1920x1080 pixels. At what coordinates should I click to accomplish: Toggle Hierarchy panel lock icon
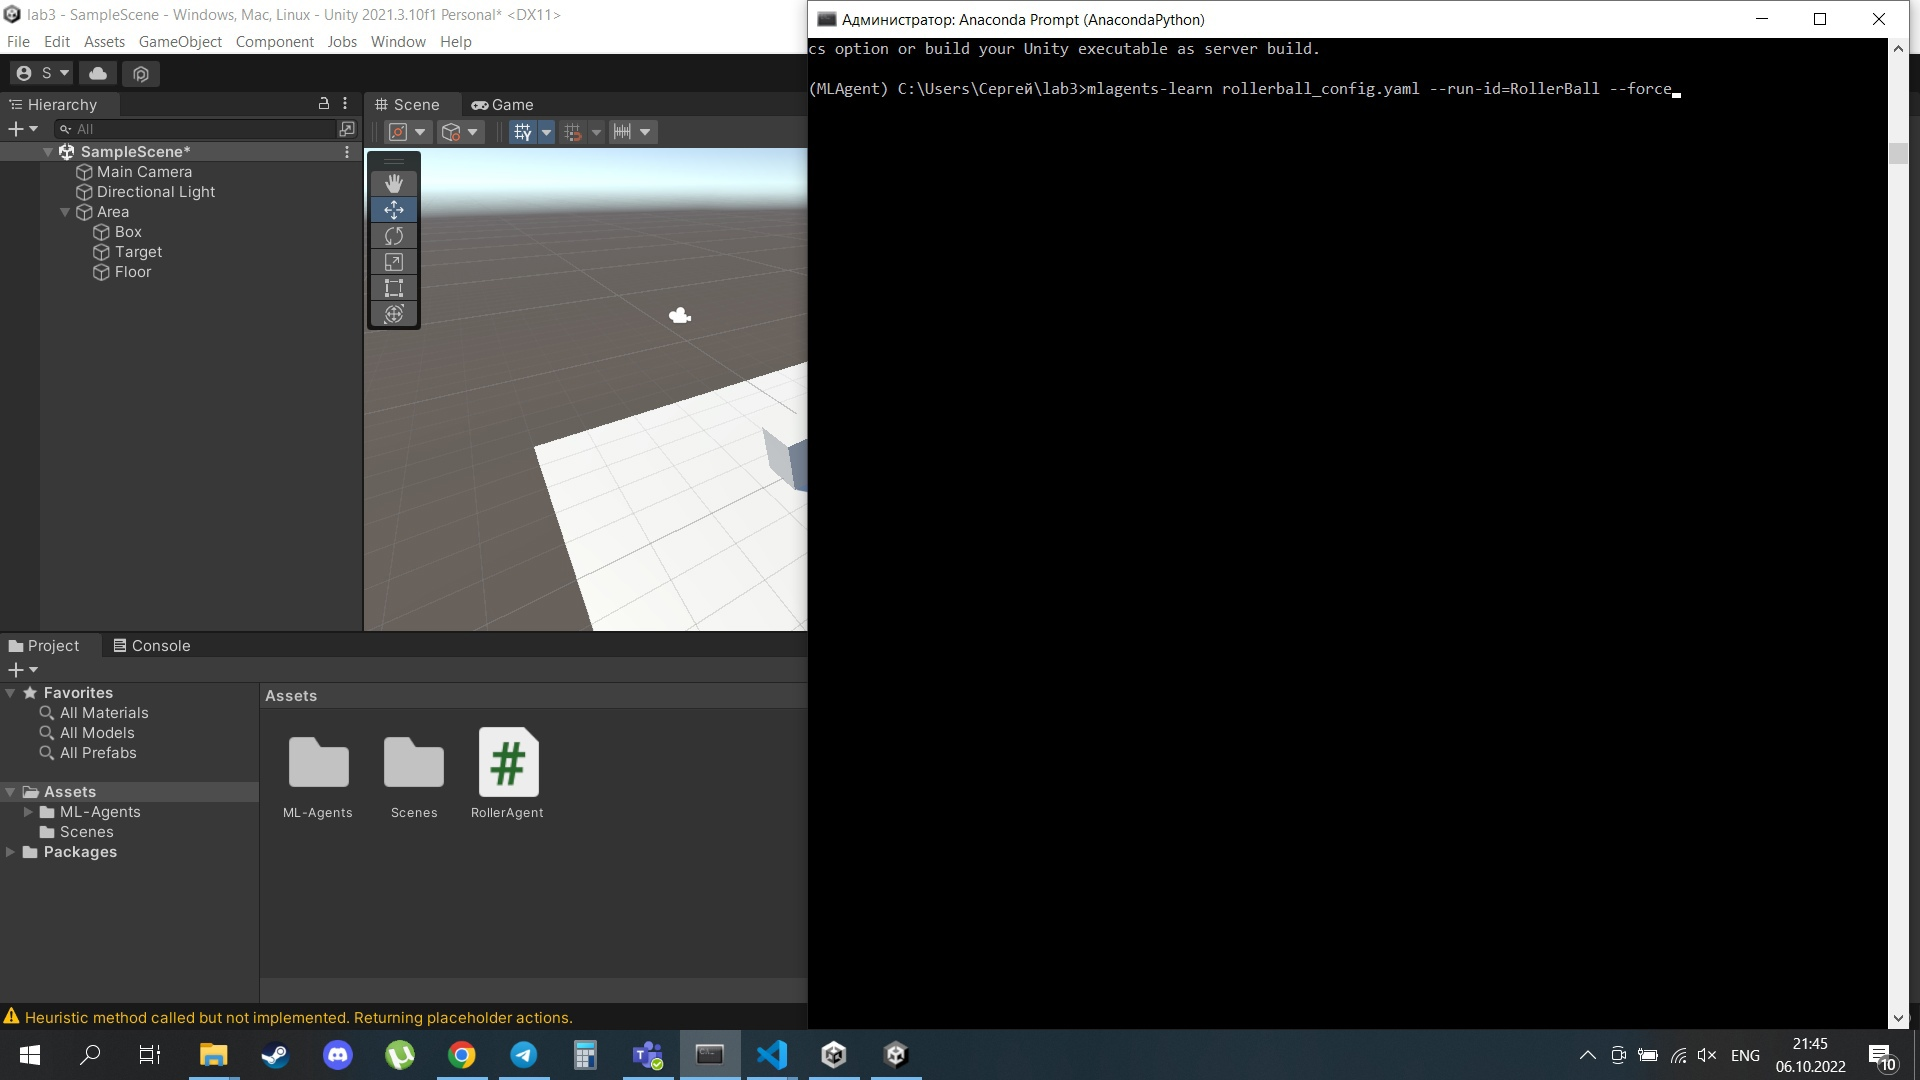(x=323, y=104)
